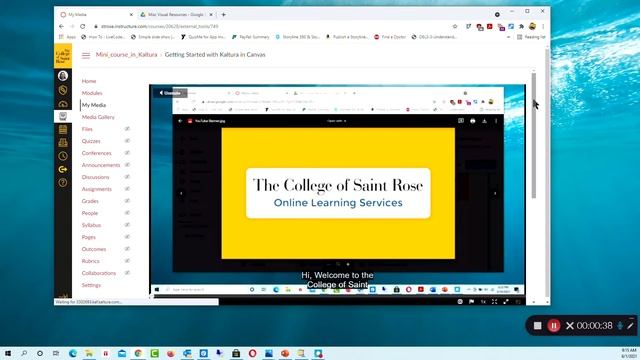Open Windows taskbar search magnifier
The image size is (640, 360).
coord(24,353)
